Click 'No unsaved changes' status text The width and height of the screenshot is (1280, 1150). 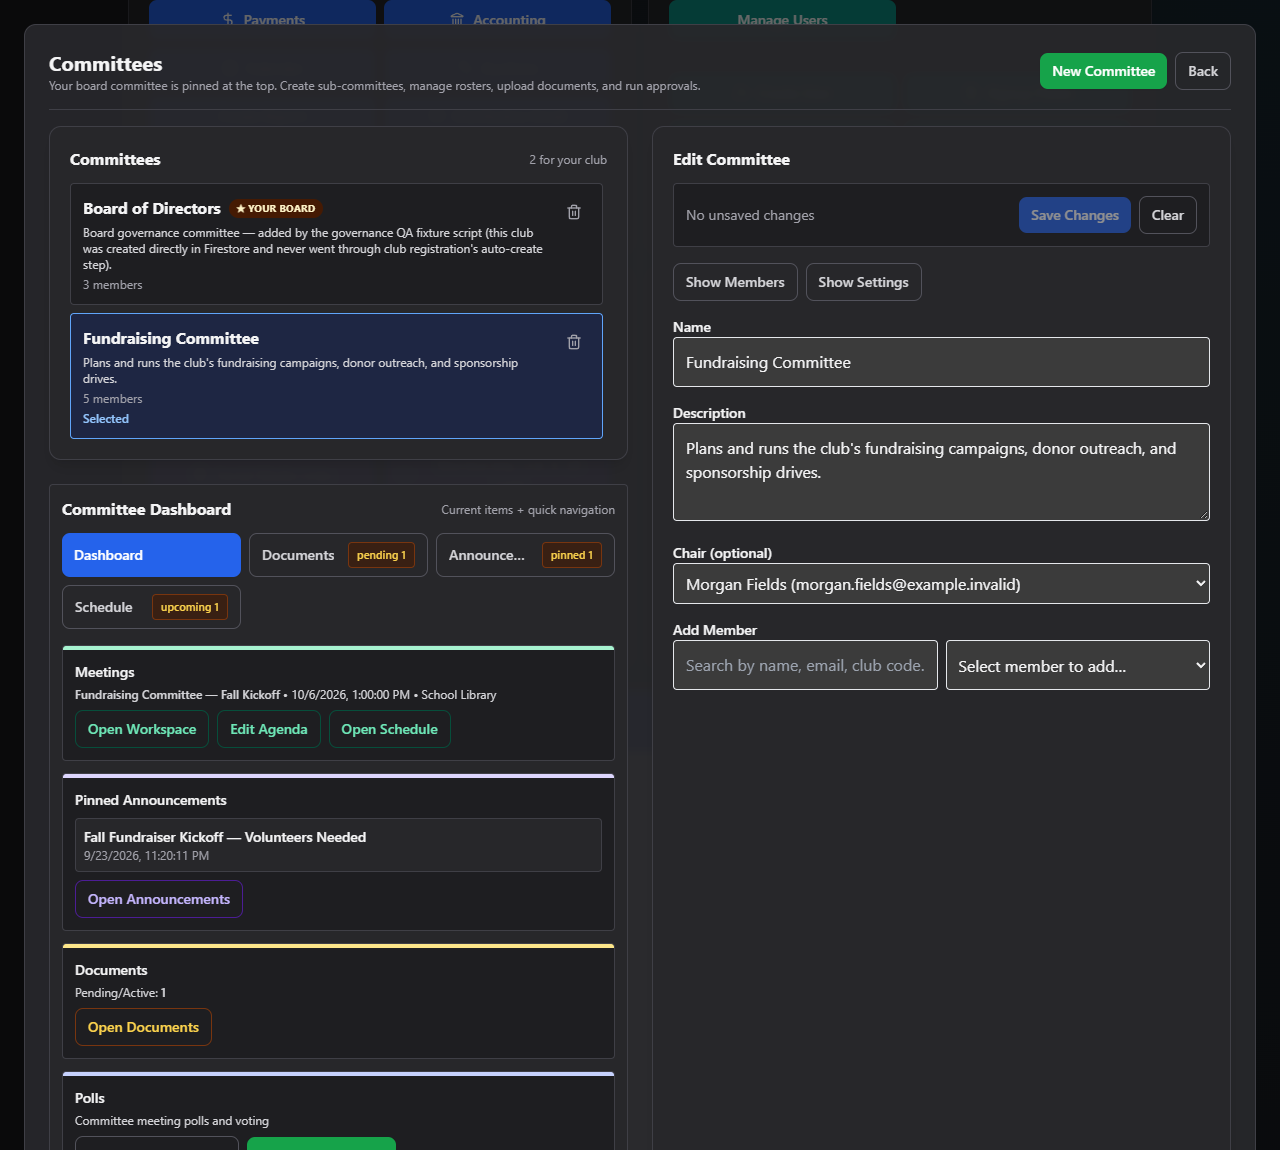pos(750,215)
